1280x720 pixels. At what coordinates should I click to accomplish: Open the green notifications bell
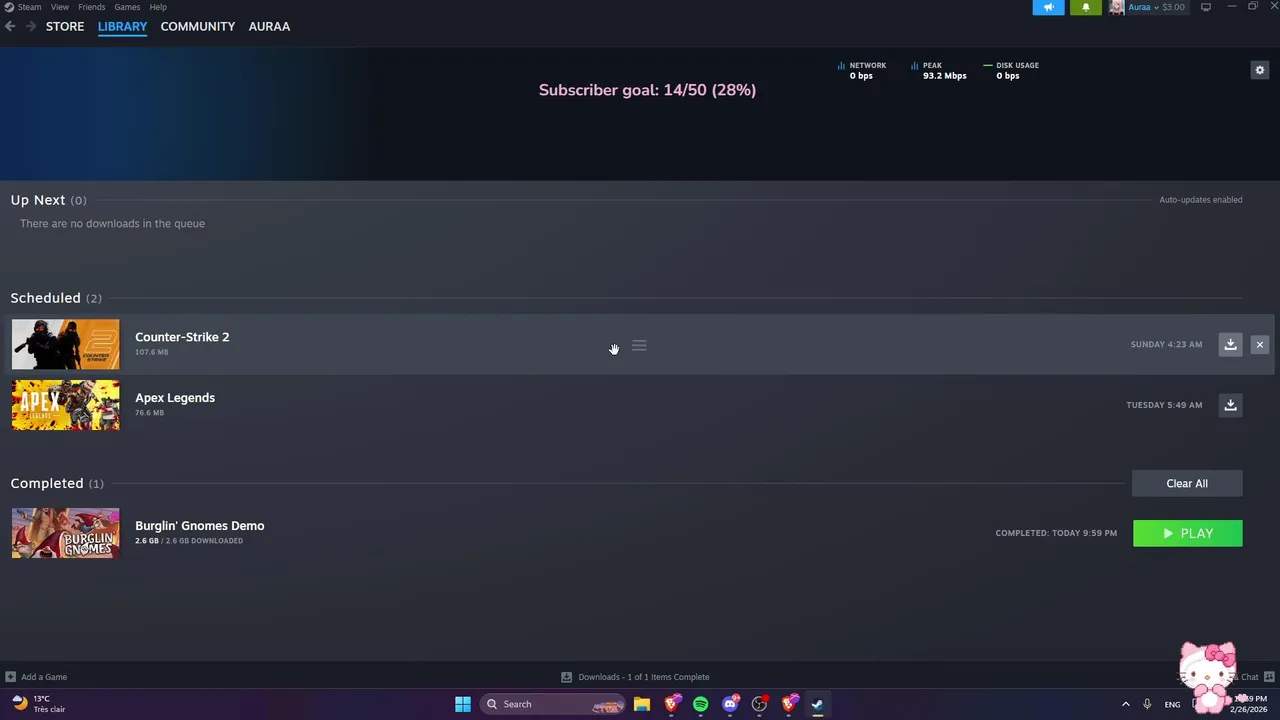pos(1086,7)
